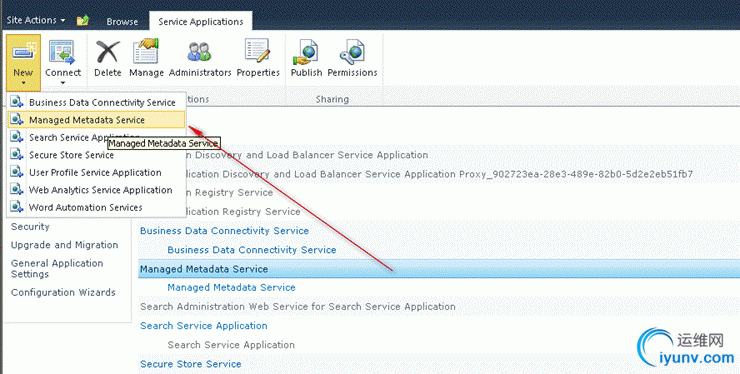
Task: Switch to the Browse tab
Action: pyautogui.click(x=122, y=22)
